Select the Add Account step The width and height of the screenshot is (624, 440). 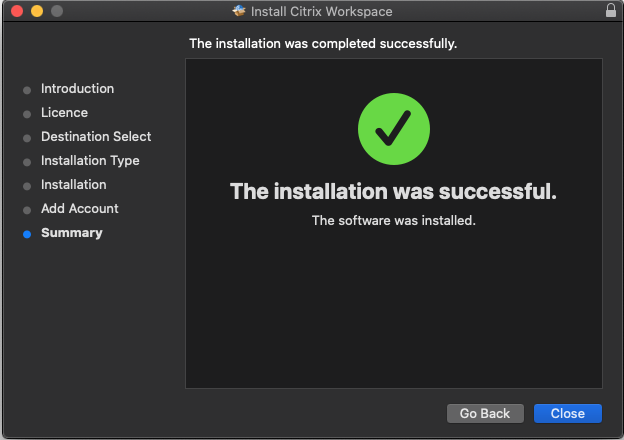[80, 208]
